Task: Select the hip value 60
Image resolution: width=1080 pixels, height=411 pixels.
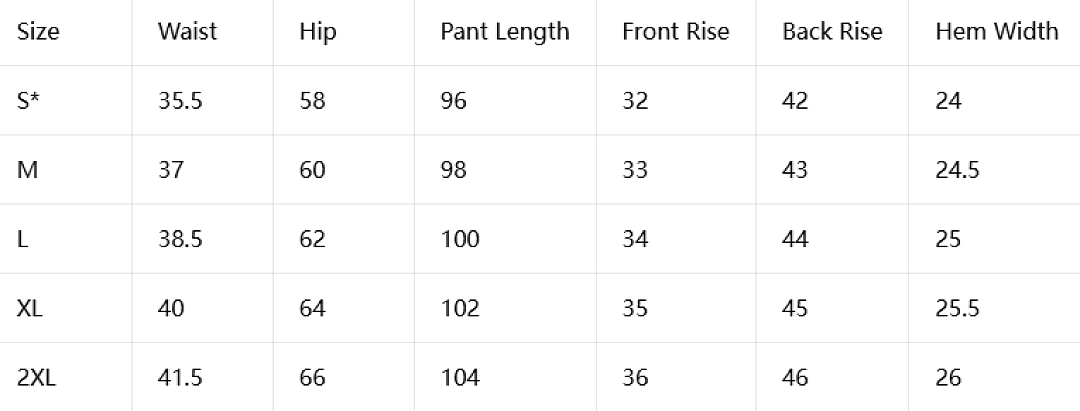Action: (x=313, y=170)
